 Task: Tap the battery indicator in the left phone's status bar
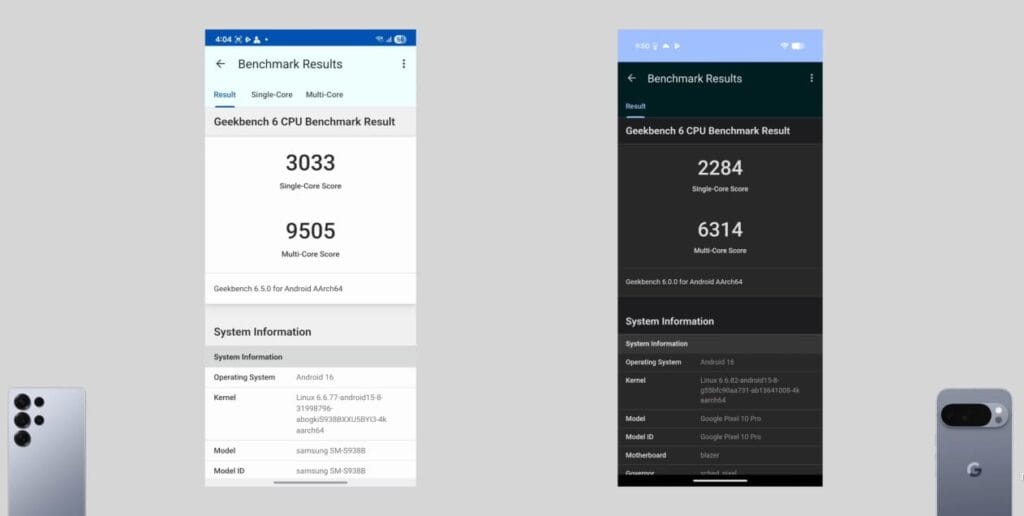click(400, 39)
